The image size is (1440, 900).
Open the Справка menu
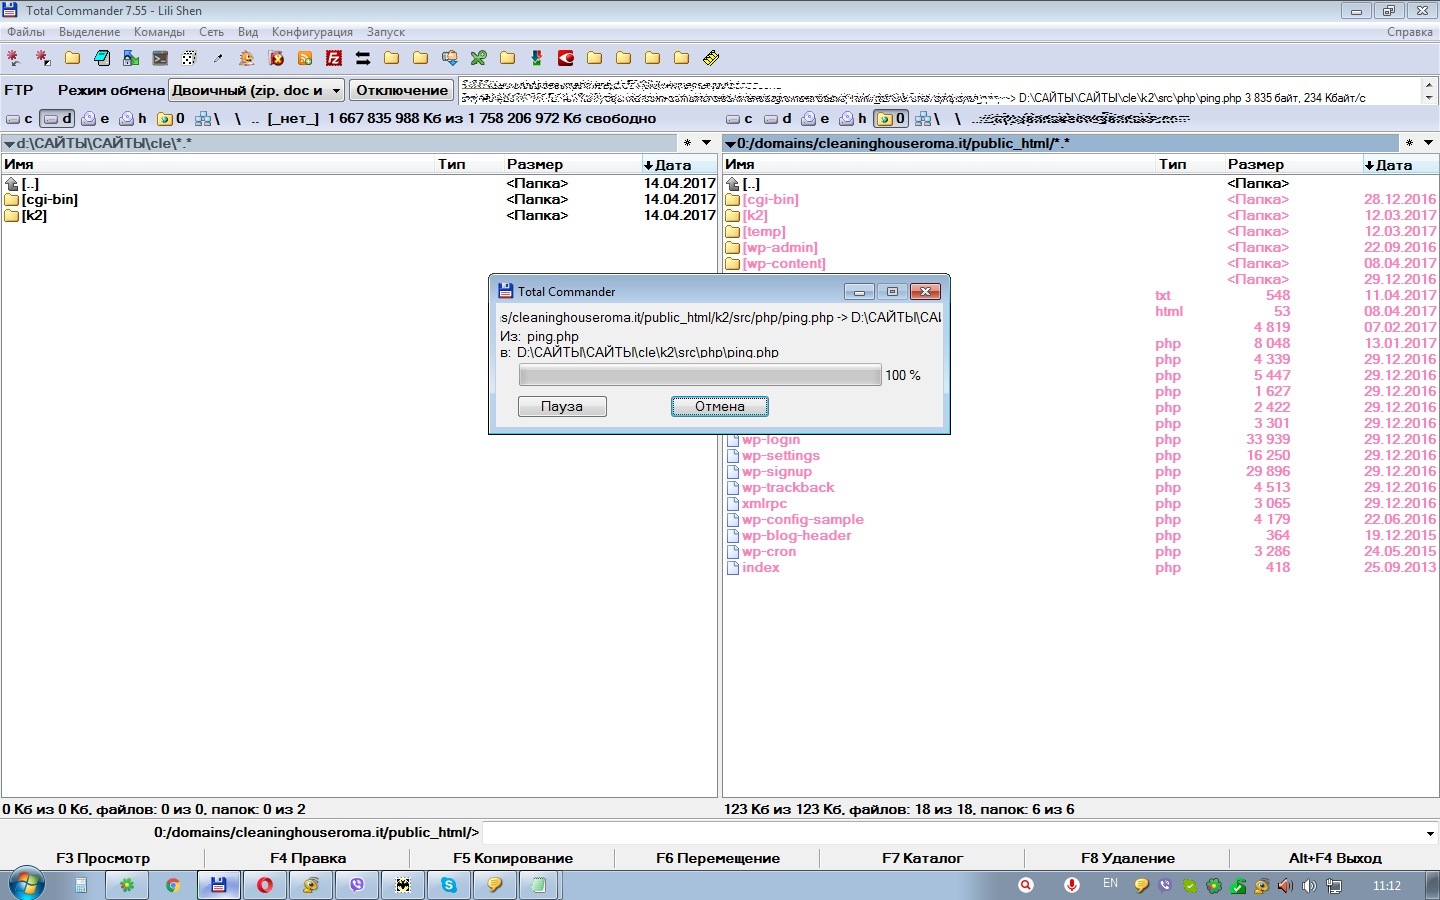(1410, 32)
